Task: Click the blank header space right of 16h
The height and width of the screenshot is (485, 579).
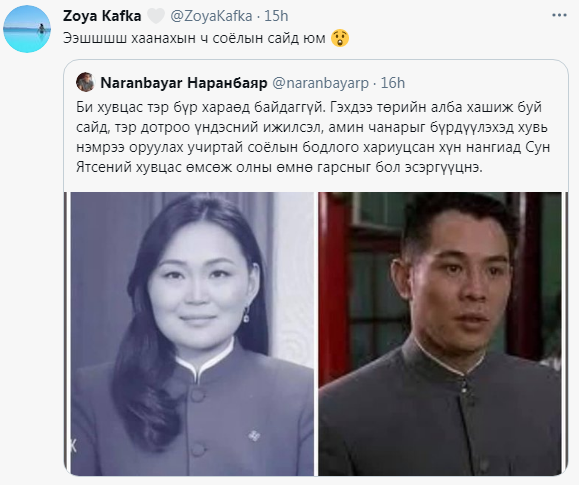Action: tap(486, 83)
